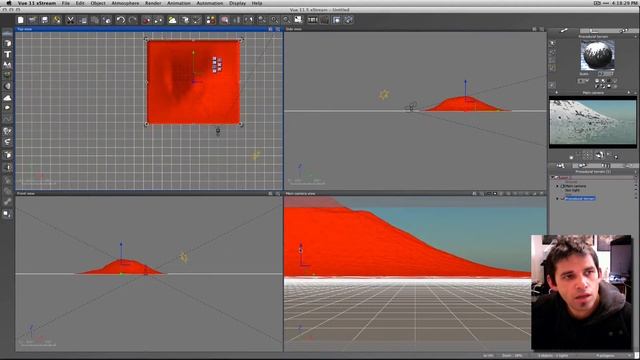Click the maximize icon in the Top view header
640x360 pixels.
point(278,29)
